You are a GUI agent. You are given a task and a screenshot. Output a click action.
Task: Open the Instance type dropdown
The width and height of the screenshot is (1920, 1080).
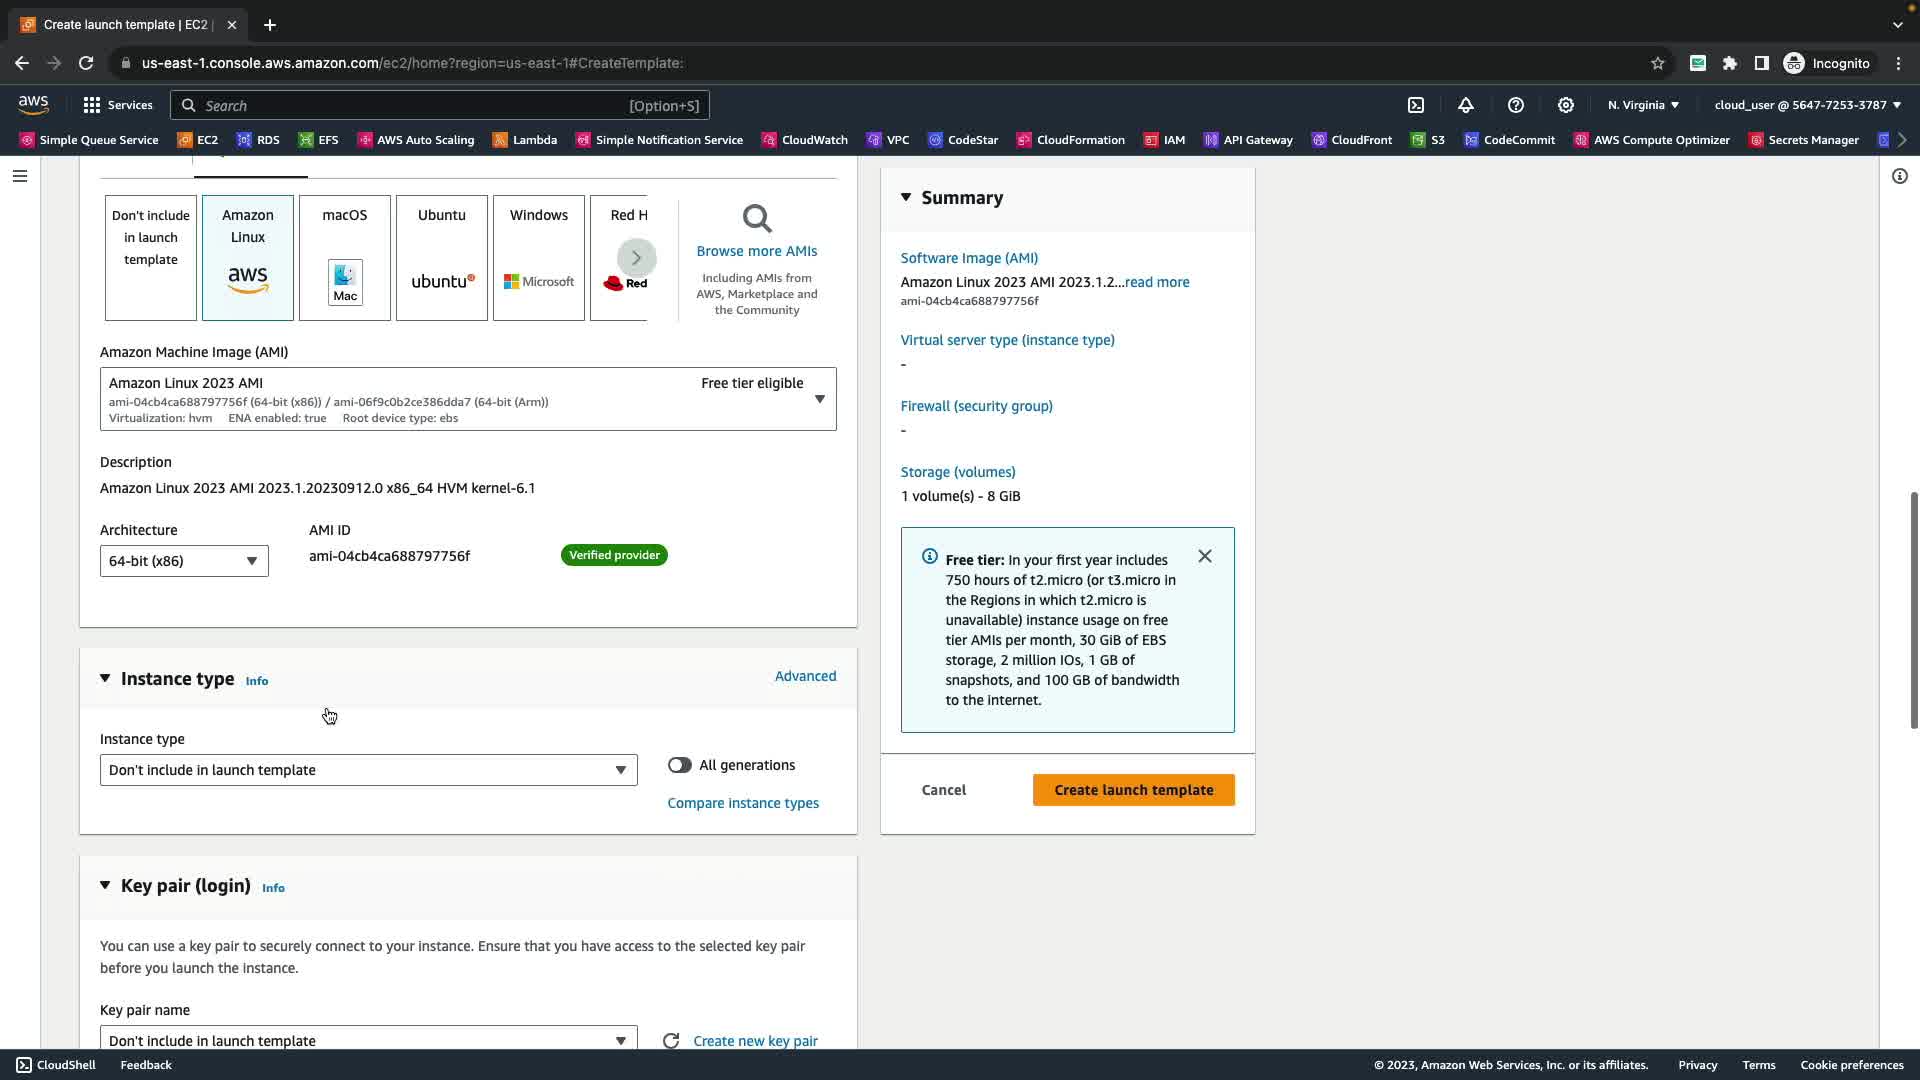368,770
